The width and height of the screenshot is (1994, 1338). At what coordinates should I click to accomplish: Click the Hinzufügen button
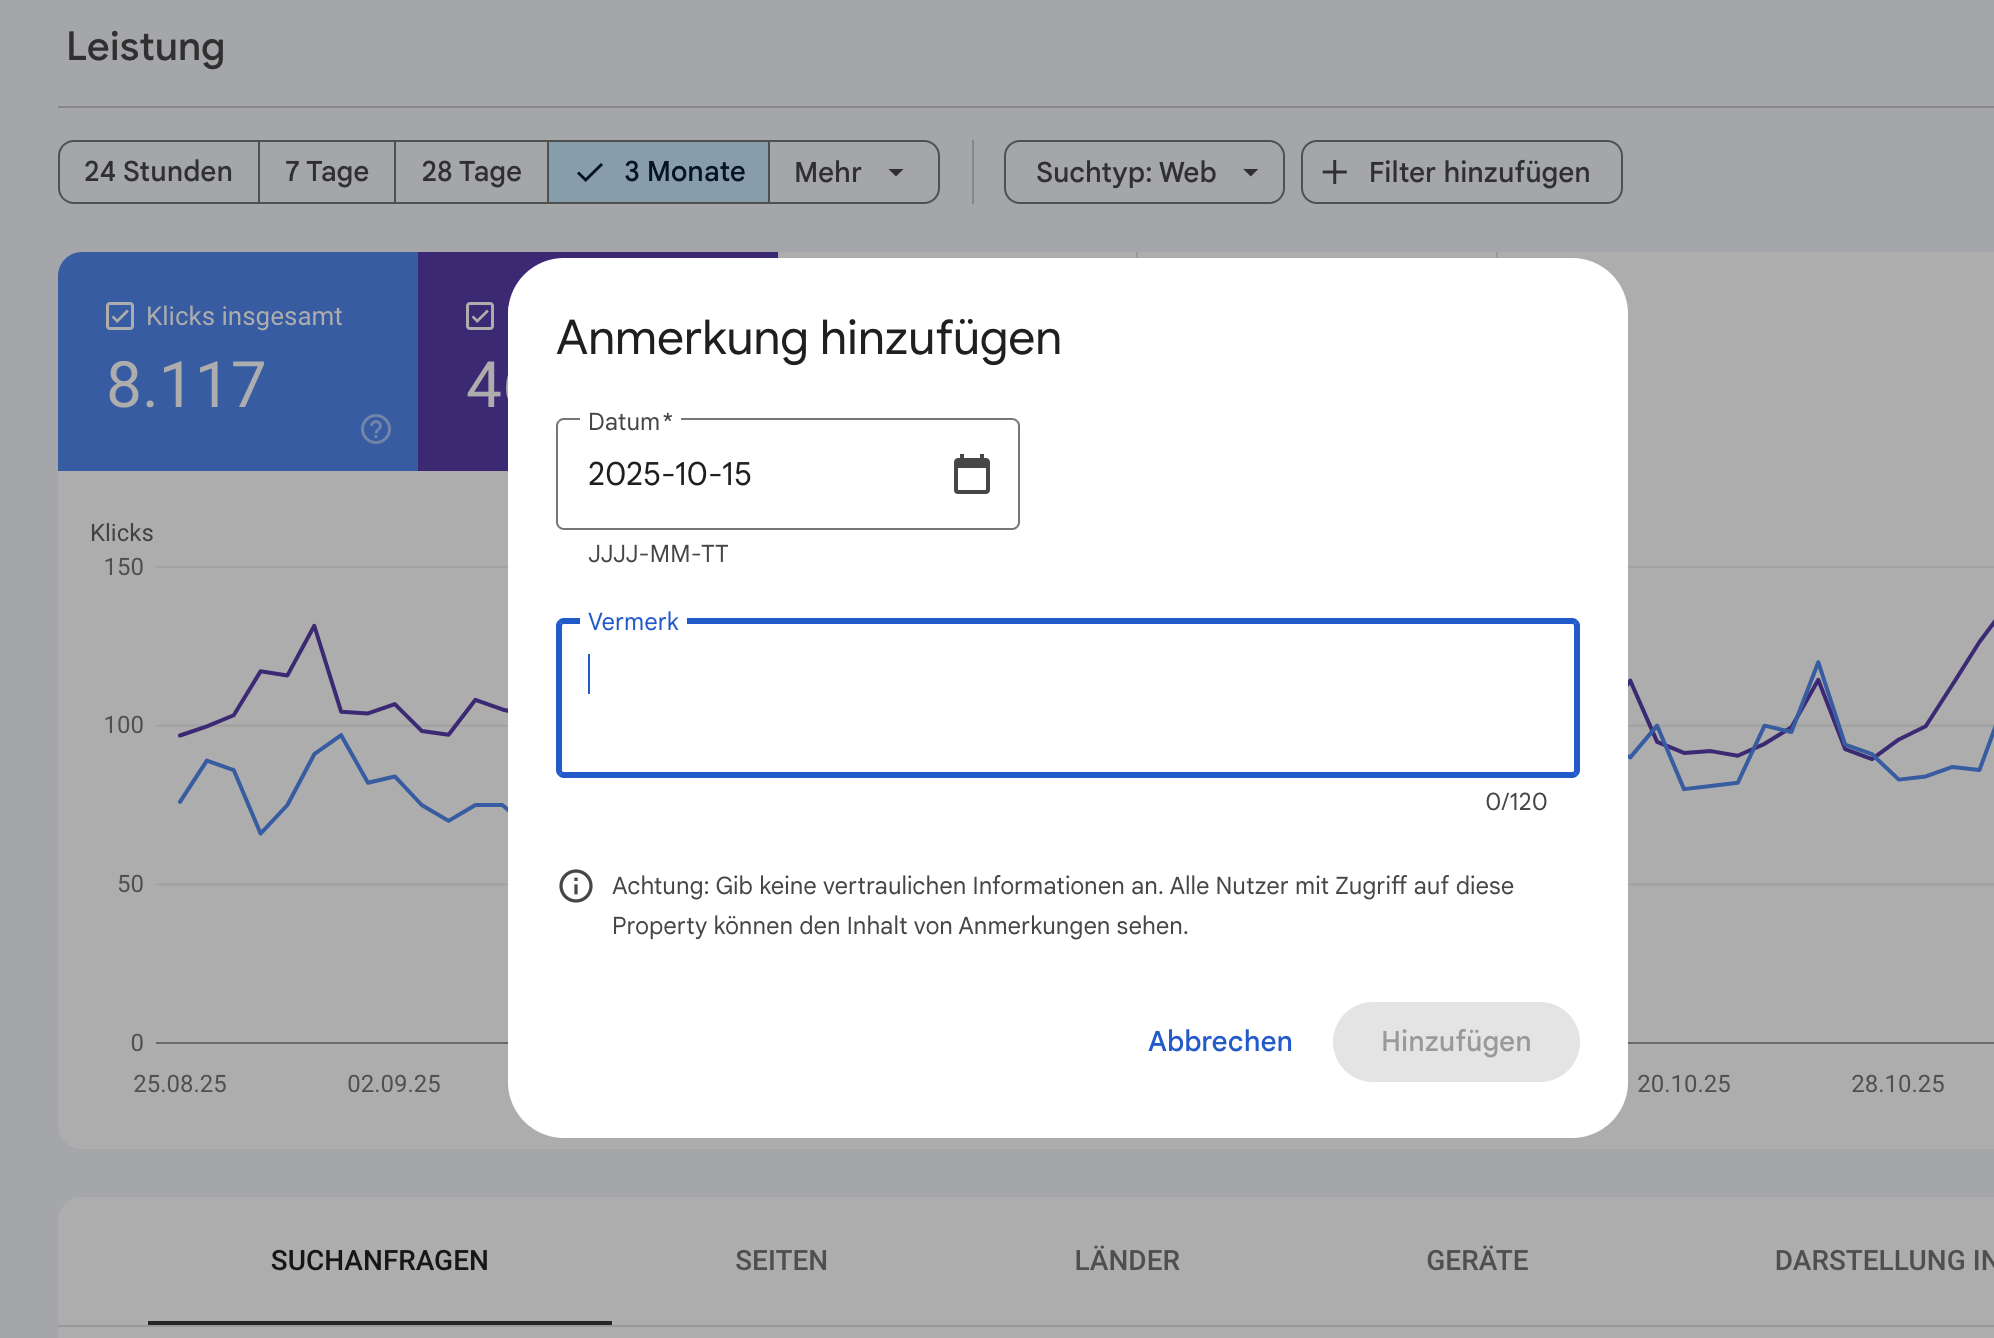pyautogui.click(x=1455, y=1041)
